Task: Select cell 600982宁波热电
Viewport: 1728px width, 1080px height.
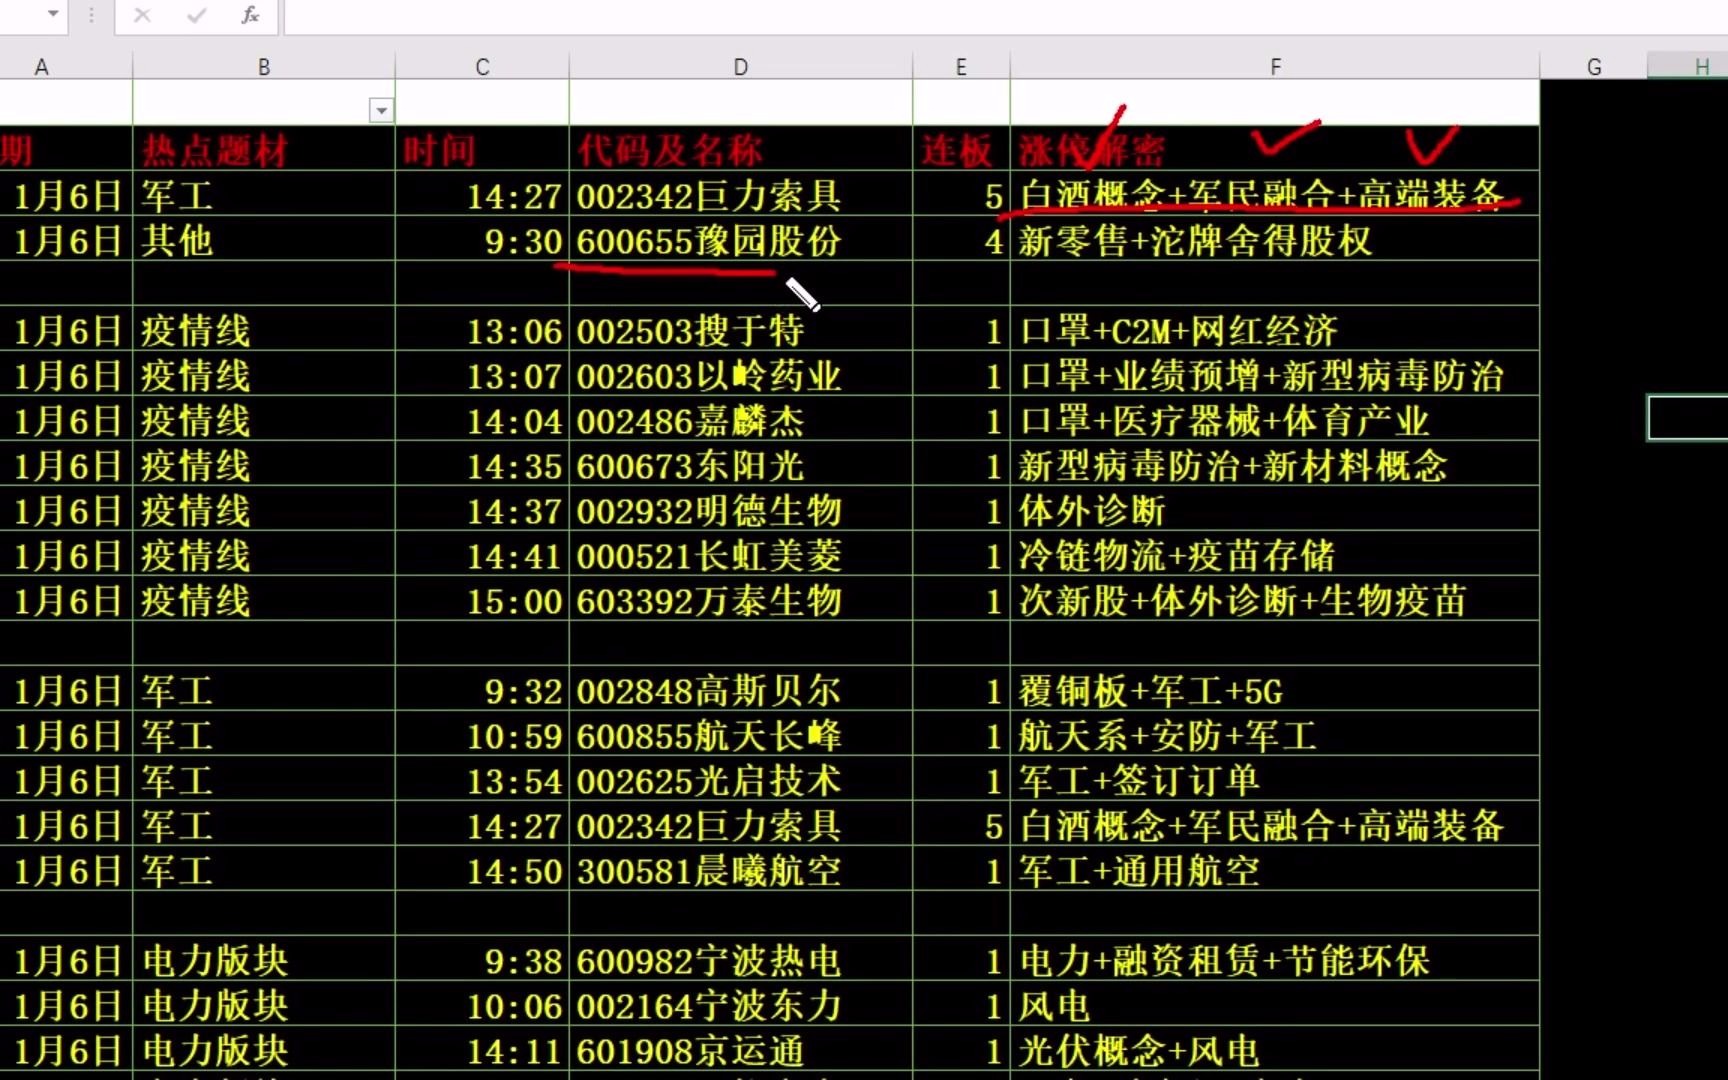Action: click(741, 960)
